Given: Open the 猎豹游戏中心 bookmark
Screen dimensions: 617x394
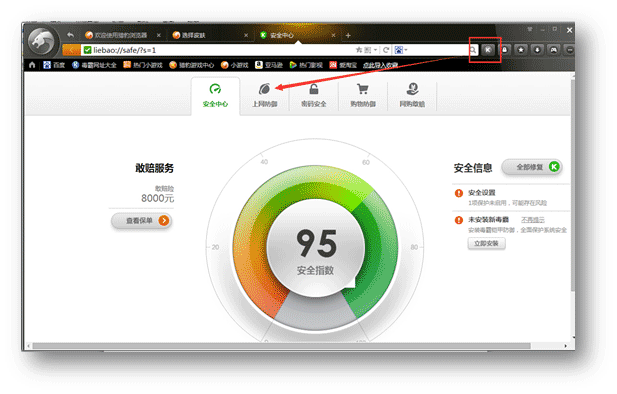Looking at the screenshot, I should [x=192, y=65].
